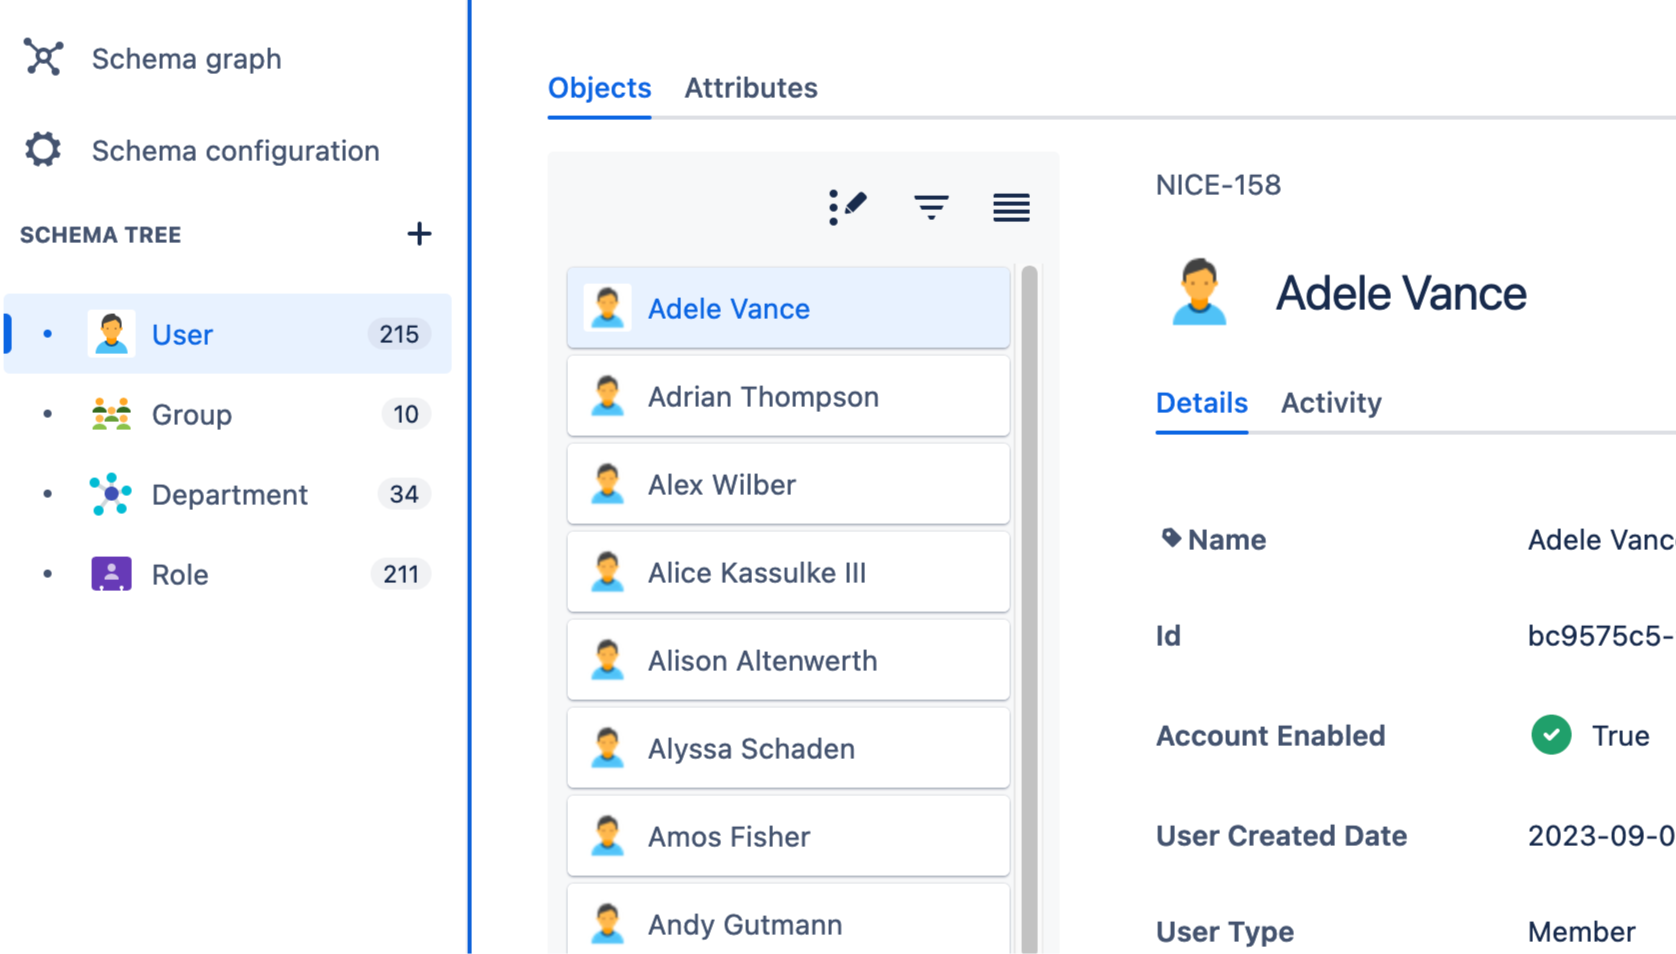Click Adele Vance's large avatar icon
The width and height of the screenshot is (1676, 954).
click(x=1199, y=292)
